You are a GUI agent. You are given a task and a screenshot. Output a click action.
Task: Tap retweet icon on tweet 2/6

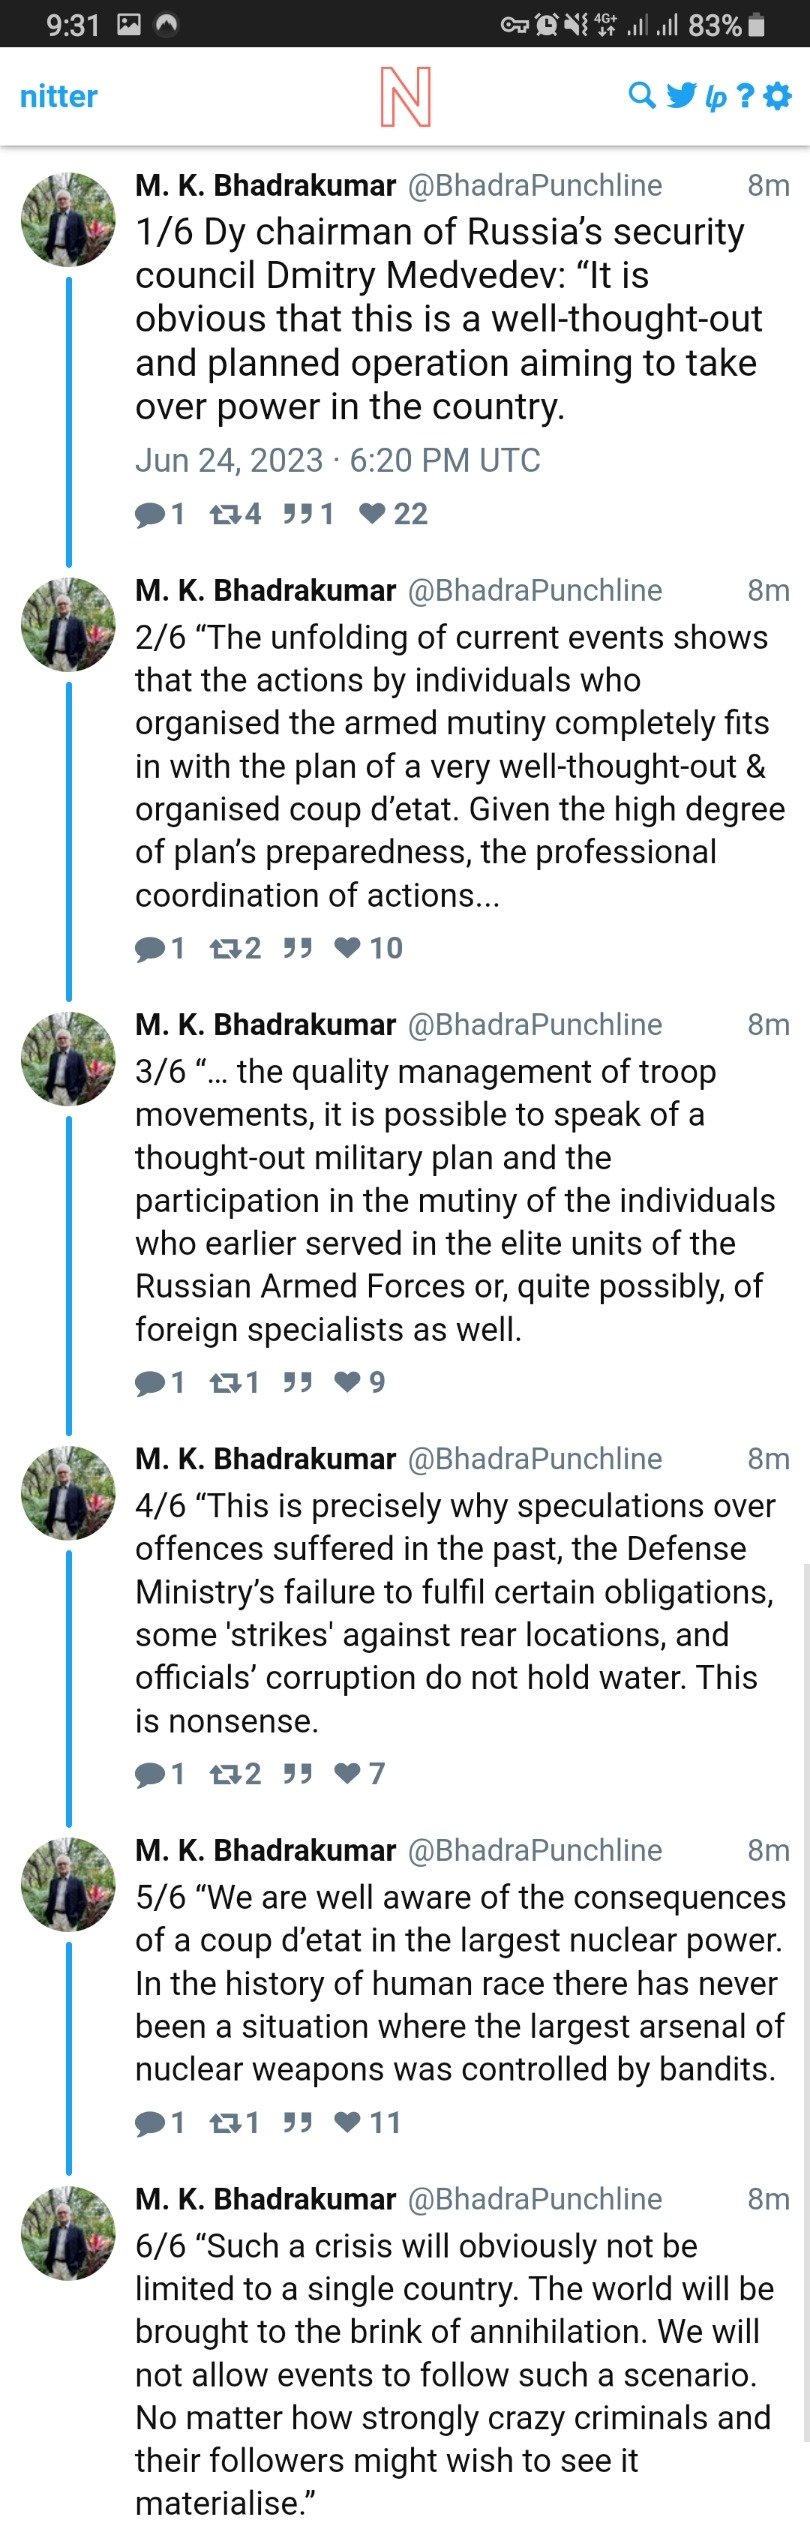click(226, 948)
